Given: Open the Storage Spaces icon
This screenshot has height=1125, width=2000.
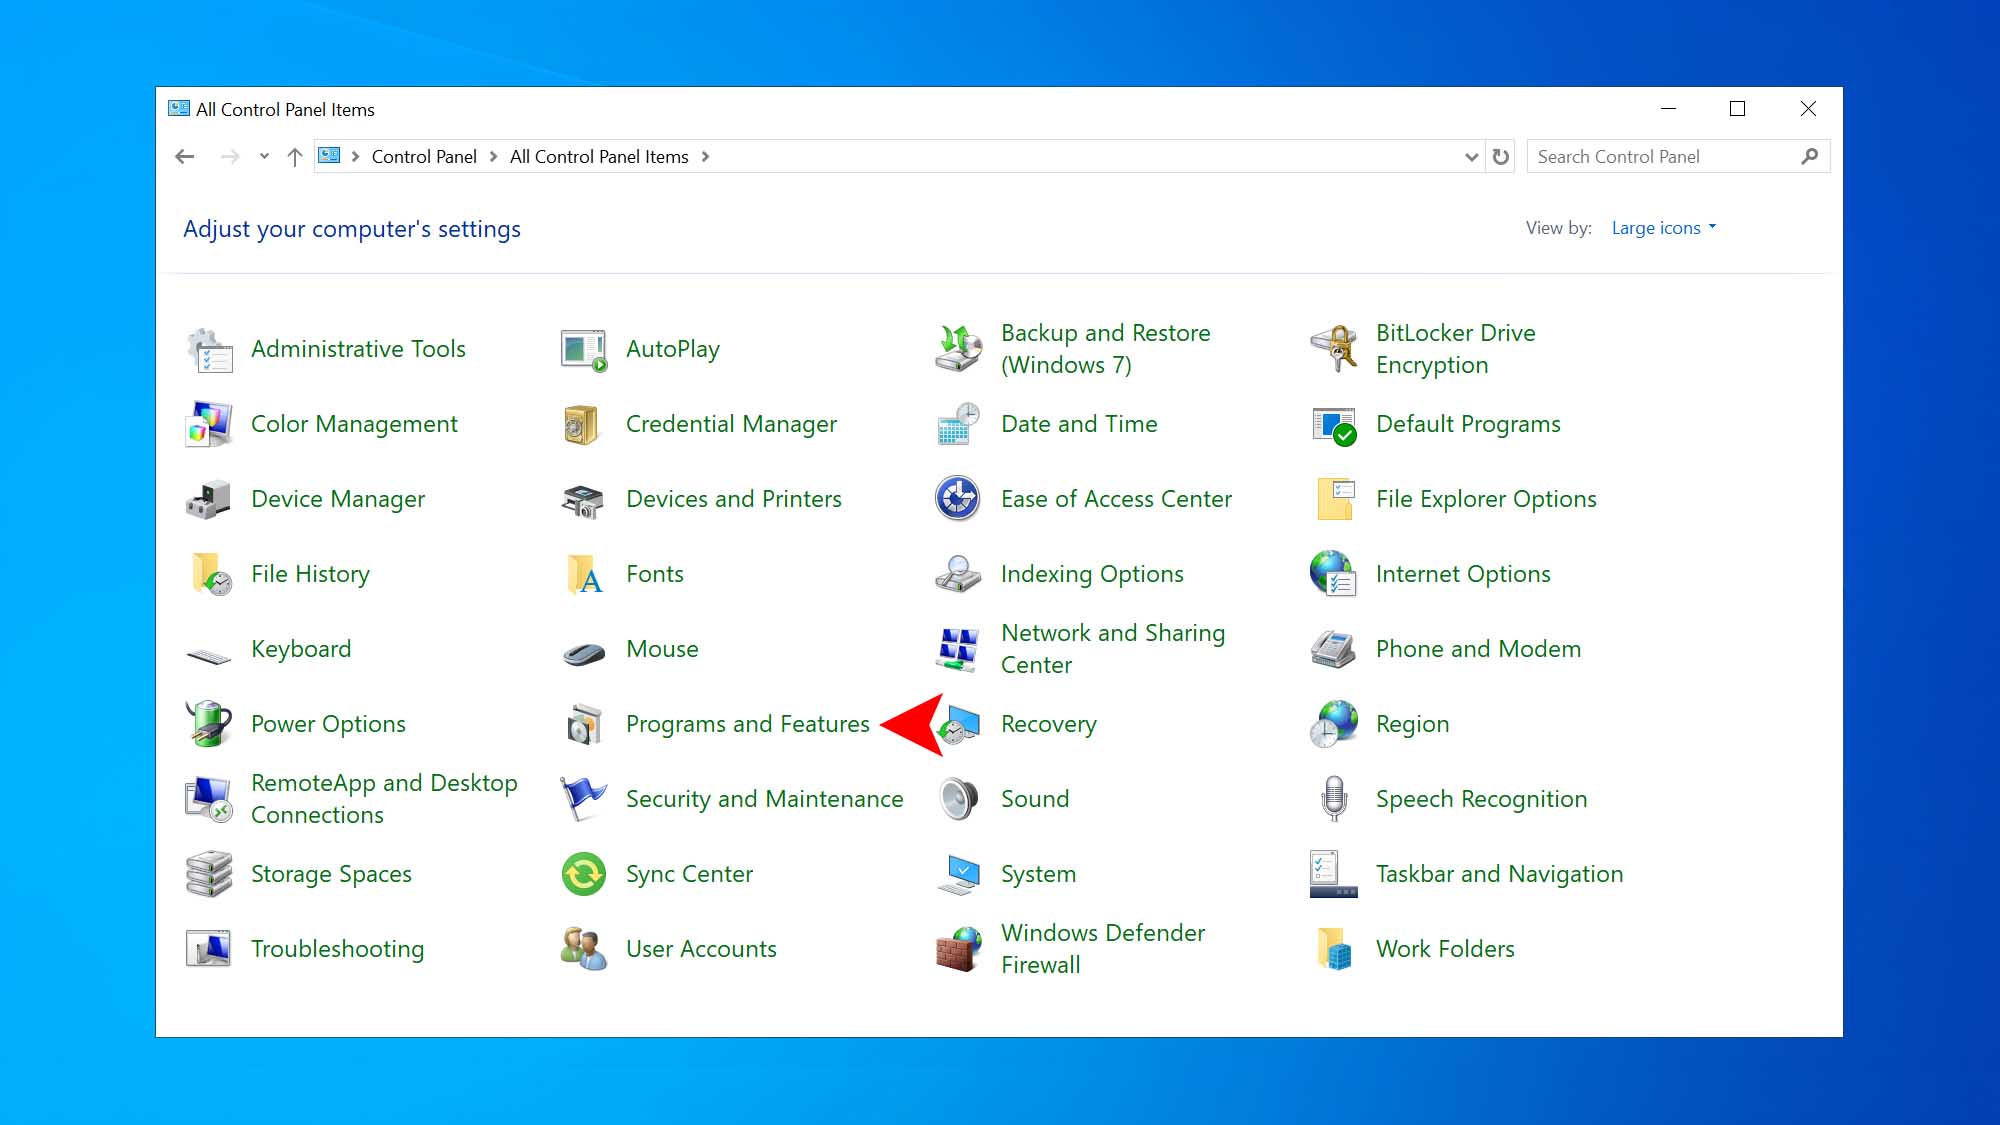Looking at the screenshot, I should [x=209, y=874].
